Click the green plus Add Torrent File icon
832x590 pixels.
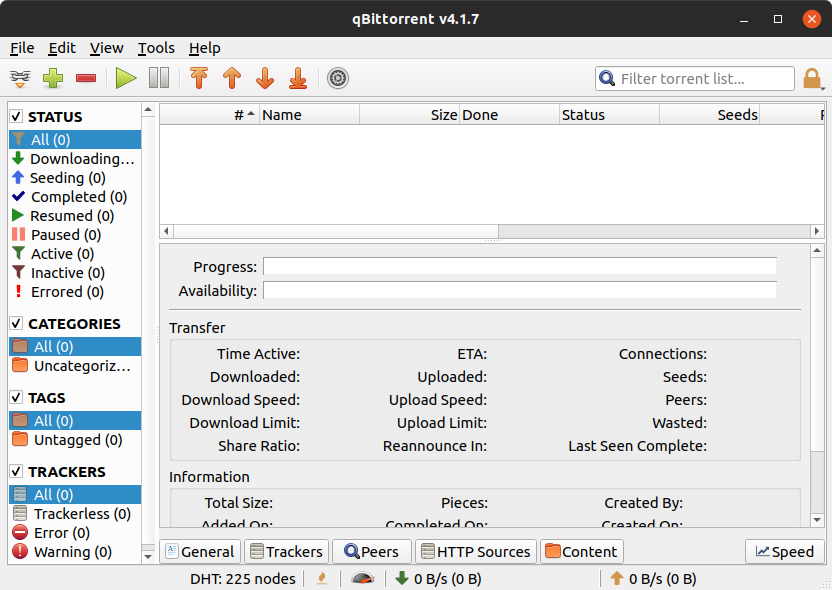53,79
